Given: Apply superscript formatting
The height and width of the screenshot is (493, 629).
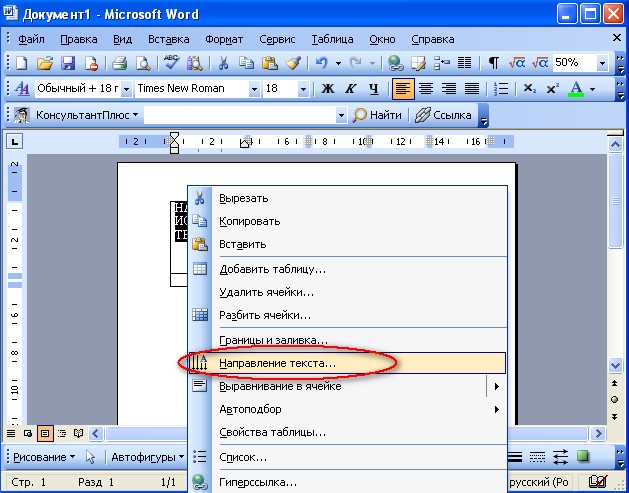Looking at the screenshot, I should click(x=552, y=88).
